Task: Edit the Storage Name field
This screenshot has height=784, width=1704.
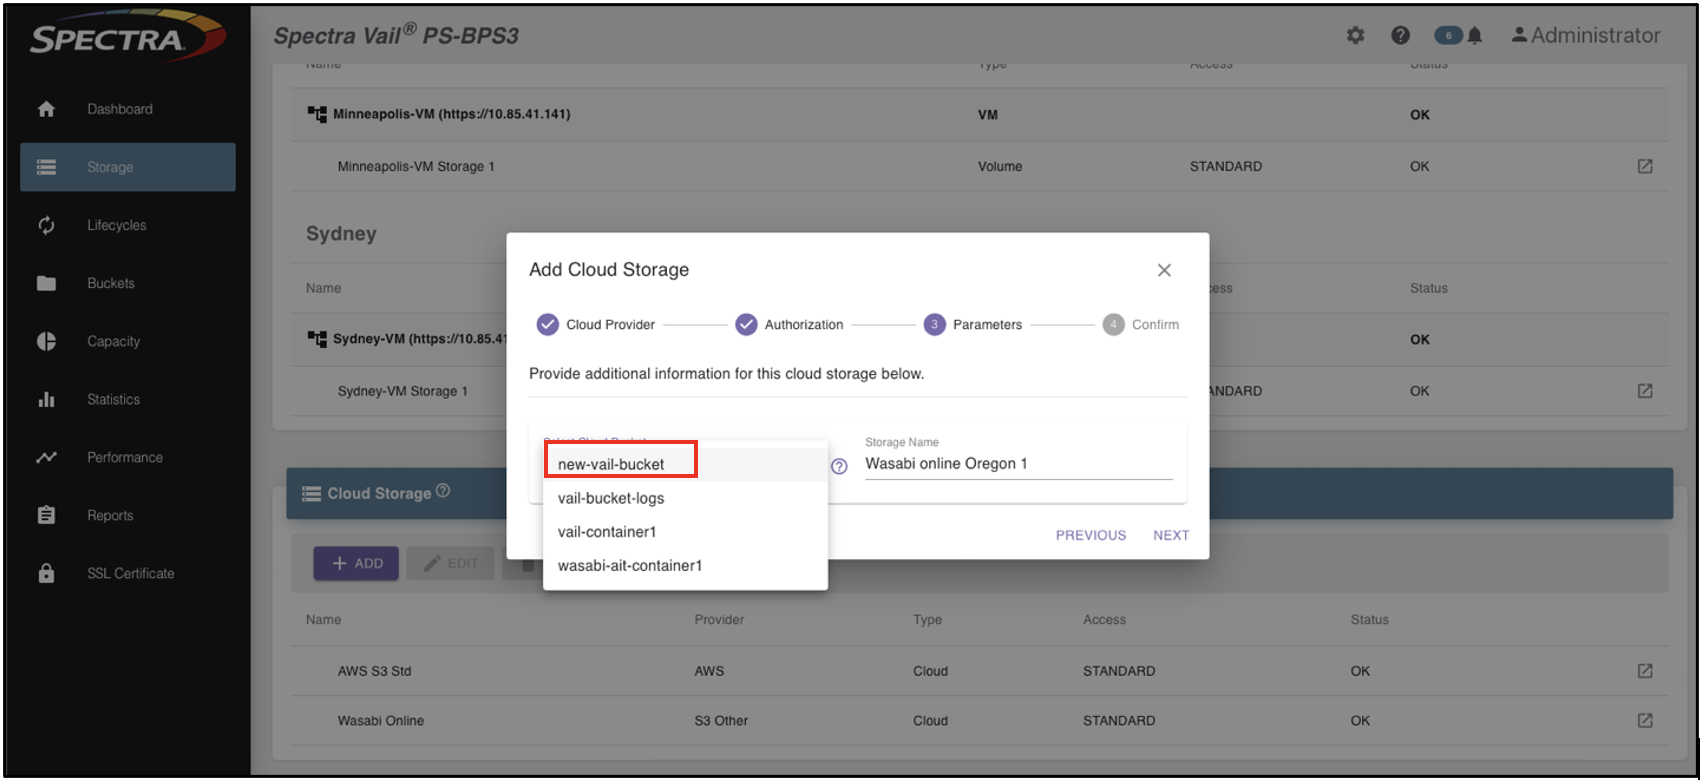Action: coord(1018,464)
